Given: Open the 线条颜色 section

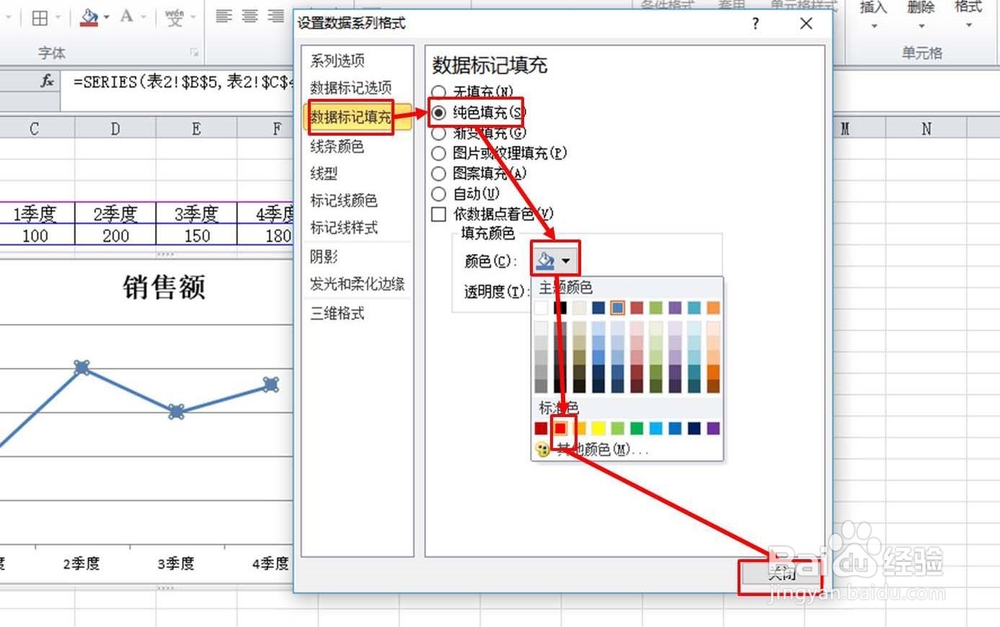Looking at the screenshot, I should click(337, 147).
